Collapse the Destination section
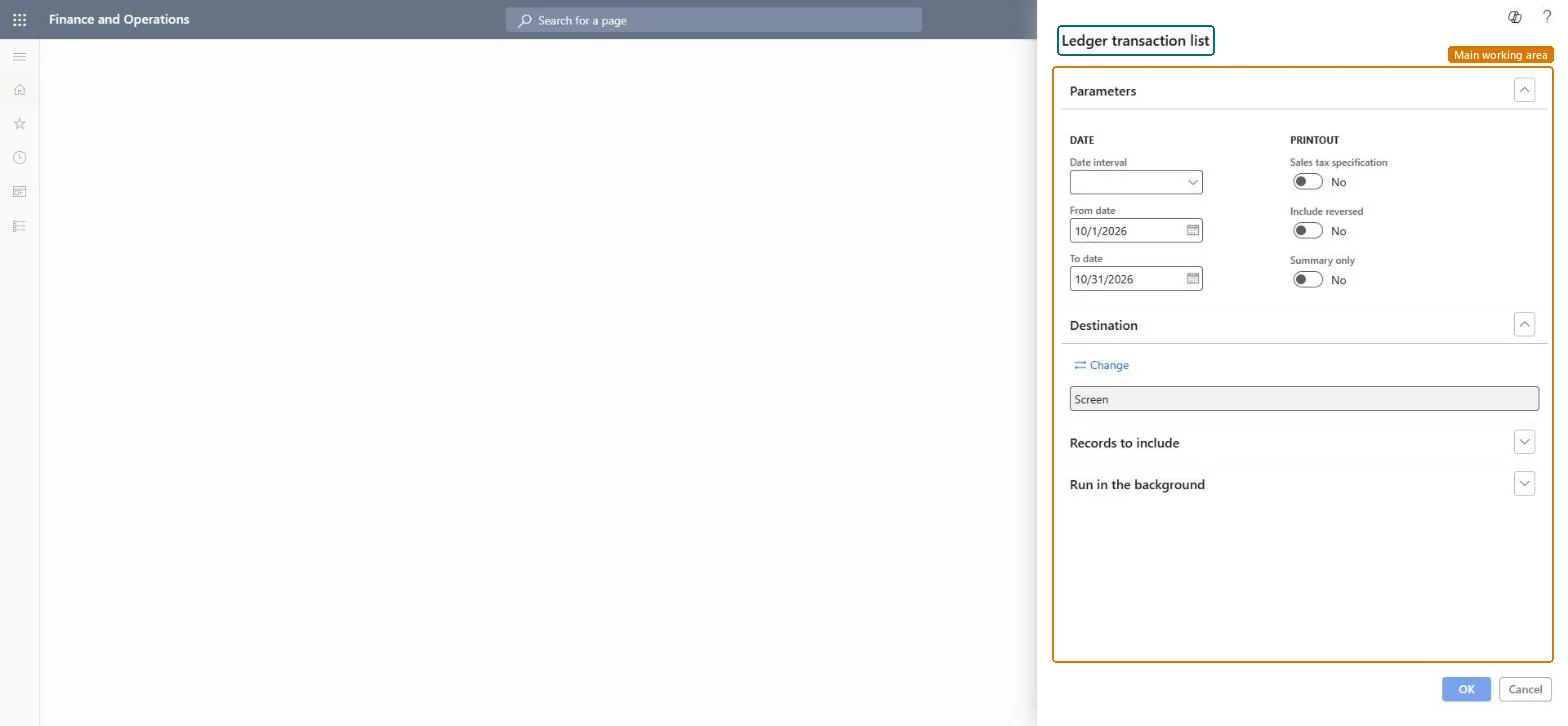 click(1525, 324)
